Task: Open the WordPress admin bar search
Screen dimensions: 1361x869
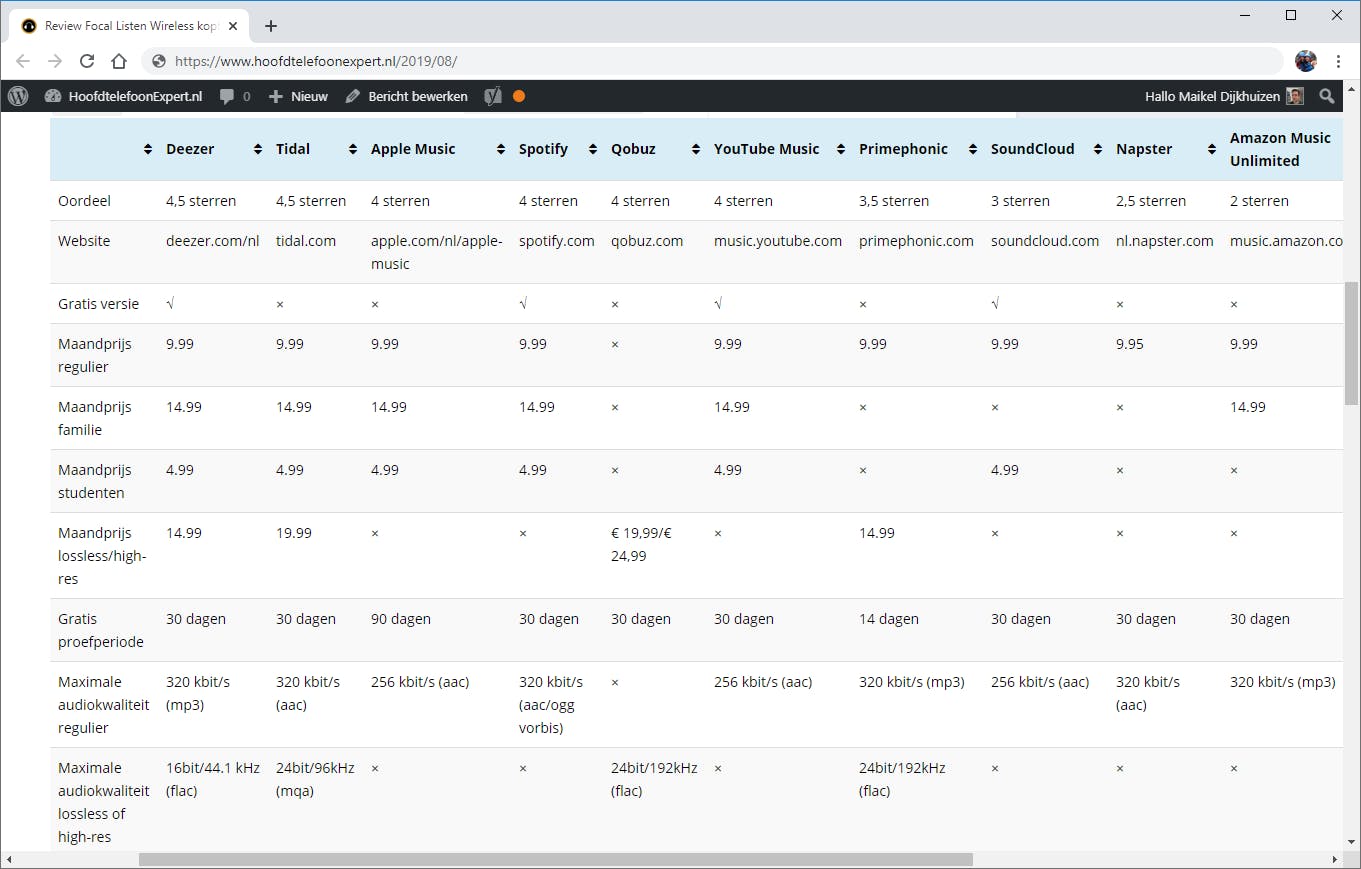Action: pos(1327,96)
